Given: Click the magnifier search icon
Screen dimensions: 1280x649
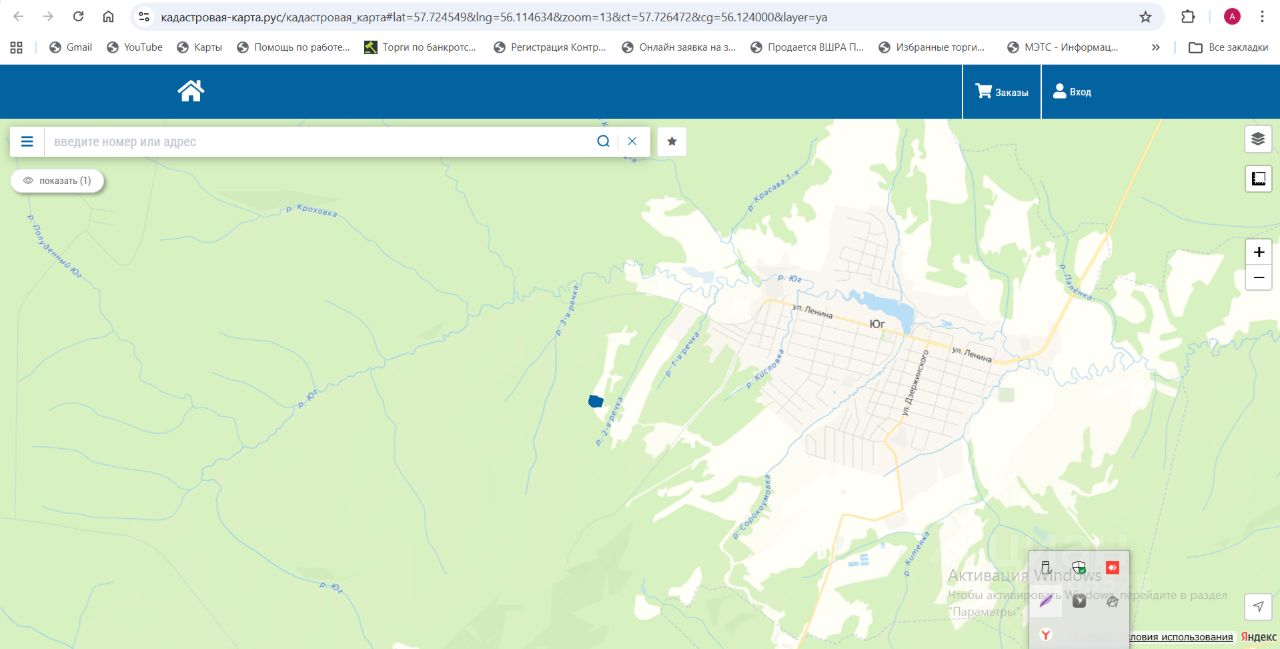Looking at the screenshot, I should click(603, 142).
